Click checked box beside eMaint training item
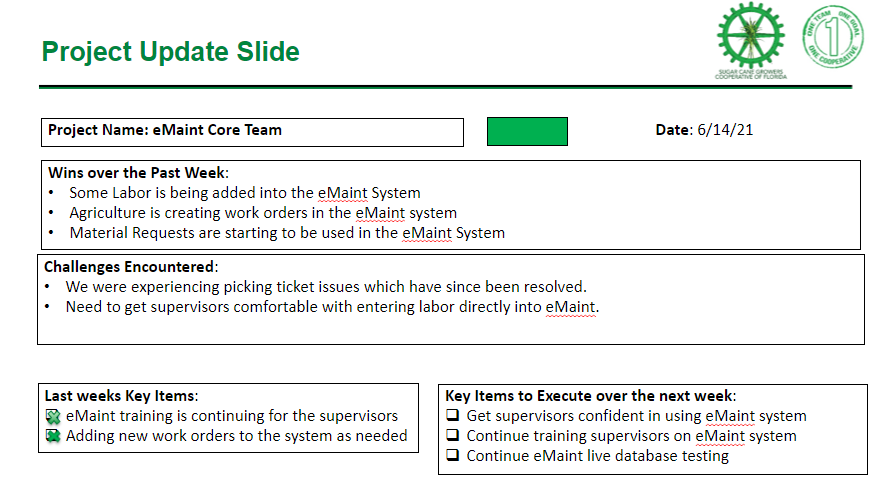894x494 pixels. pos(53,417)
